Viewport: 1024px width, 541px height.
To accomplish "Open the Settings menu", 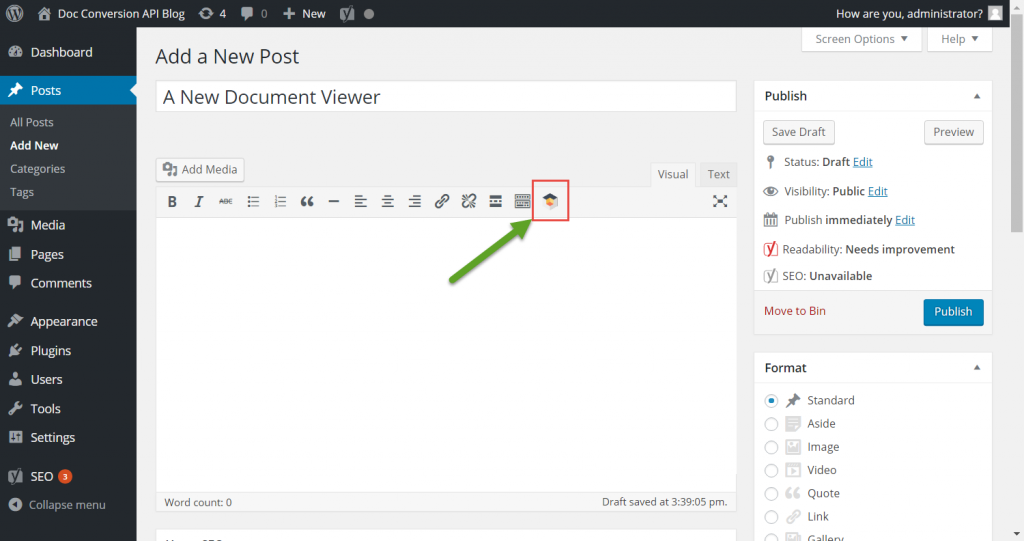I will point(68,438).
